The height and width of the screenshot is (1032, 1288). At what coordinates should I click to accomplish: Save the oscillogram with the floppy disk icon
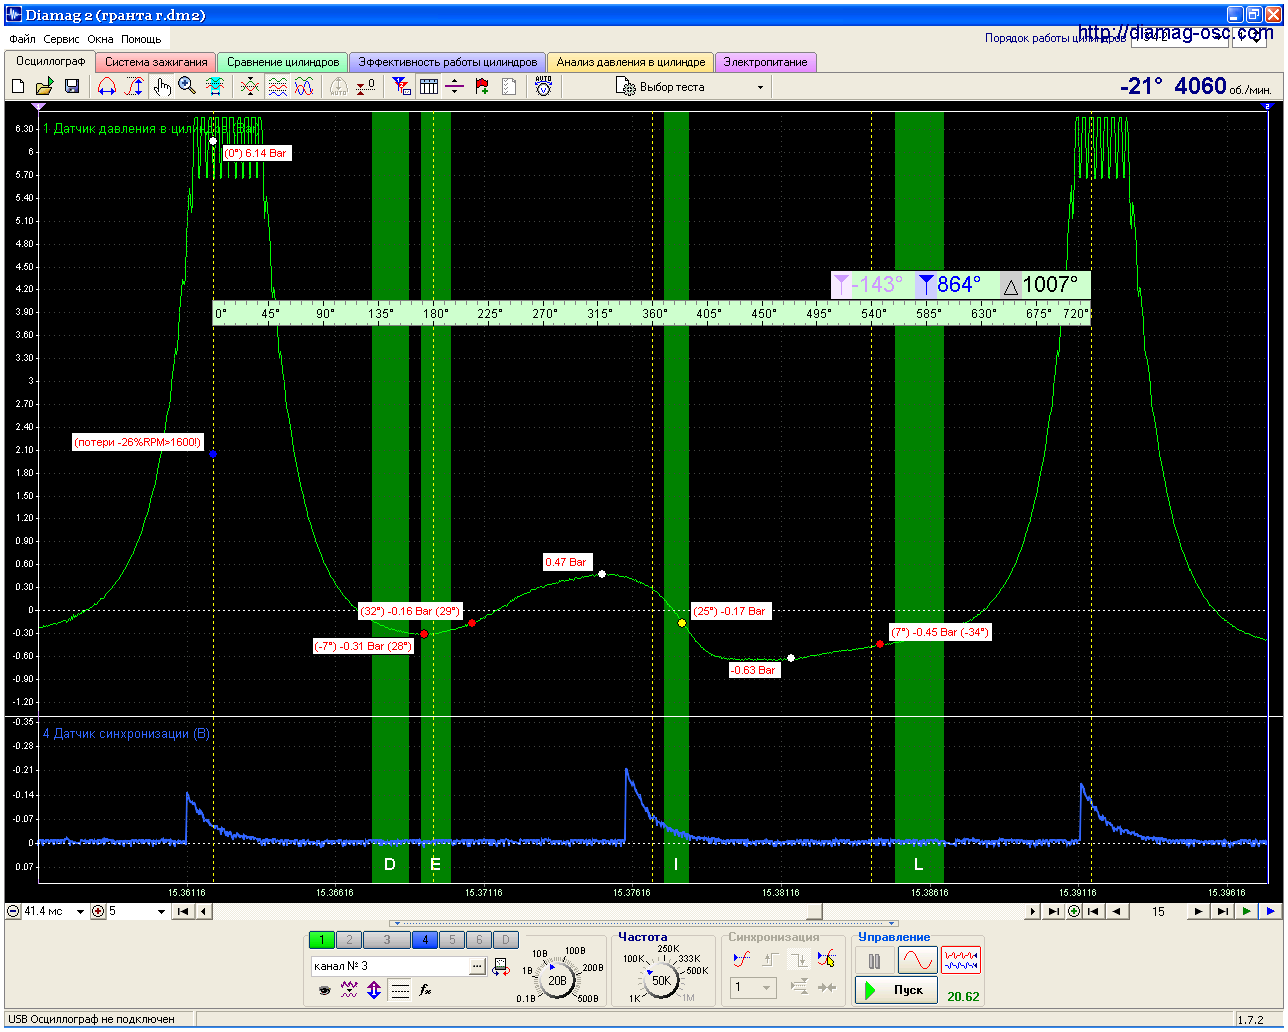[x=72, y=87]
